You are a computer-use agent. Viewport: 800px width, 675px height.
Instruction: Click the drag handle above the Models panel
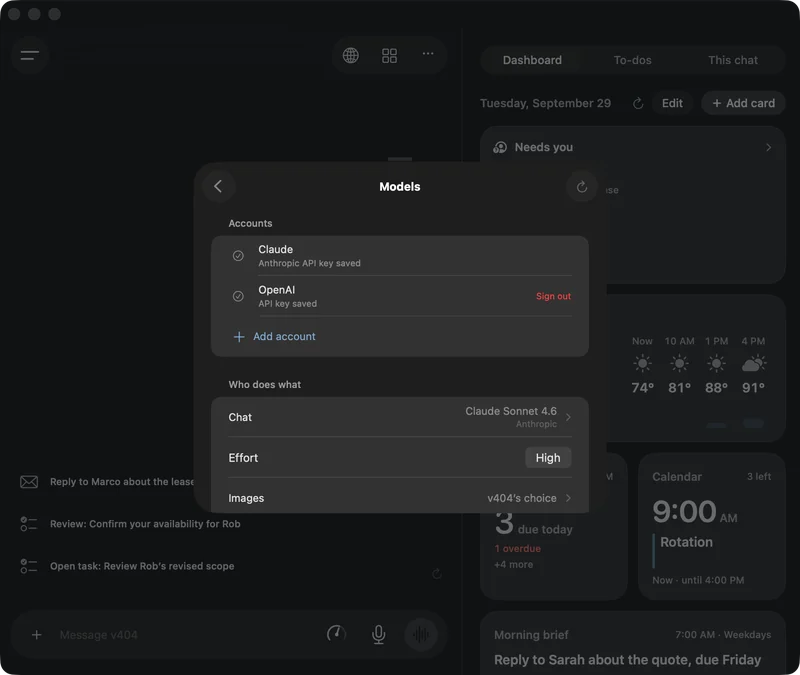pyautogui.click(x=399, y=159)
